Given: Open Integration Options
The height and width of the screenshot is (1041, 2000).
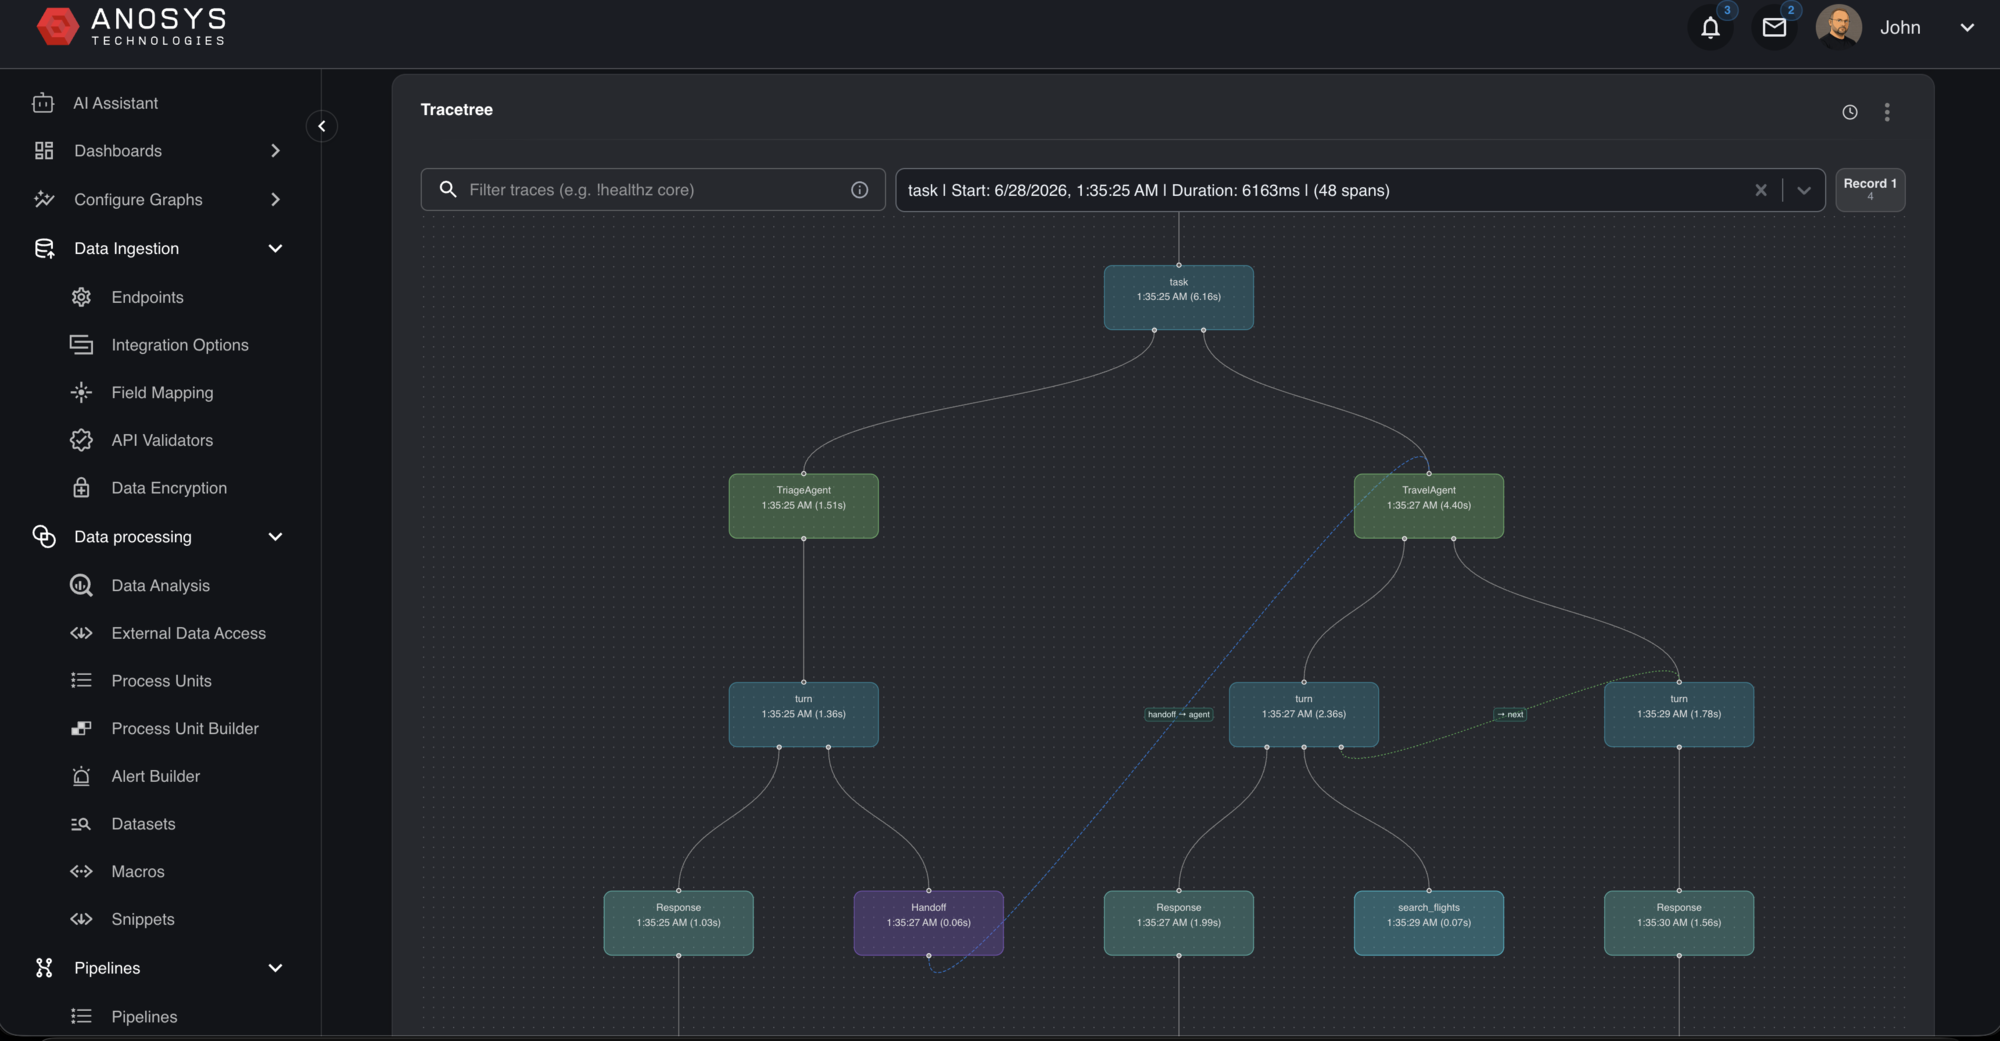Looking at the screenshot, I should click(x=180, y=345).
